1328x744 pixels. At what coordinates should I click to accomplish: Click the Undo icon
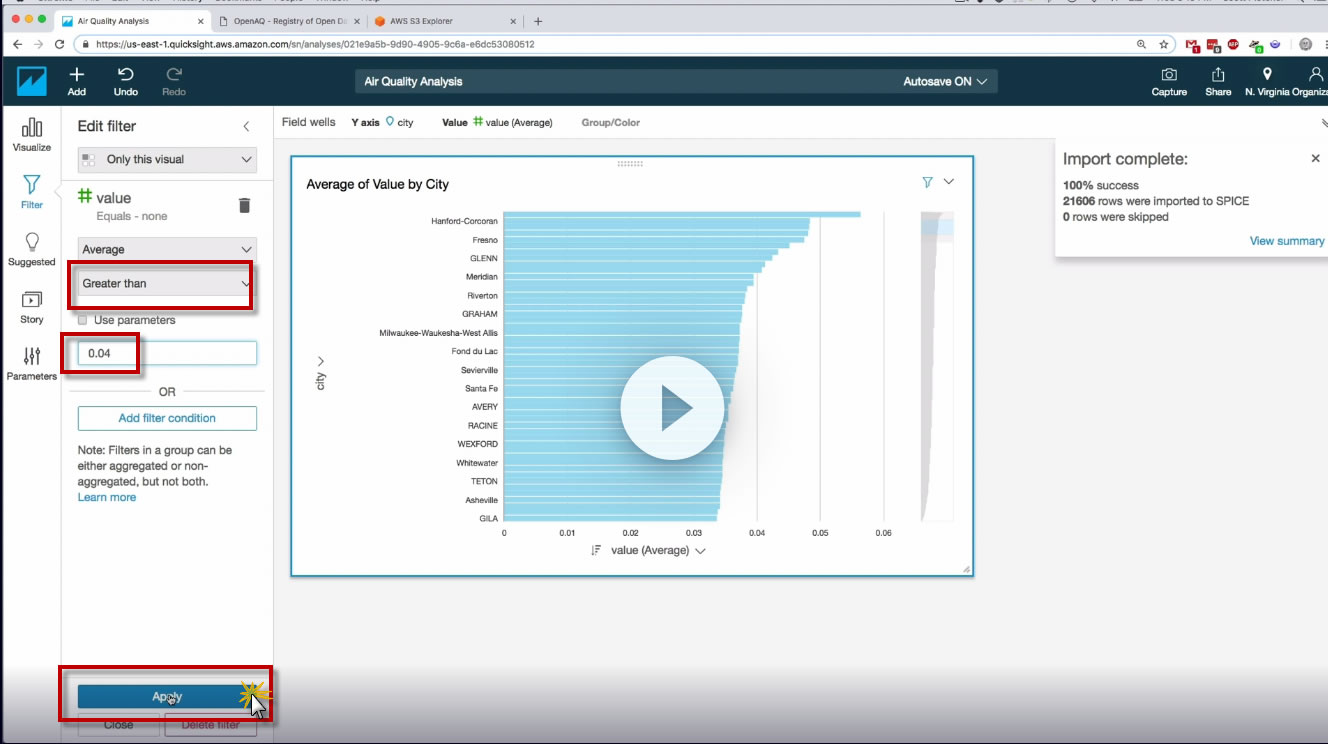point(126,81)
